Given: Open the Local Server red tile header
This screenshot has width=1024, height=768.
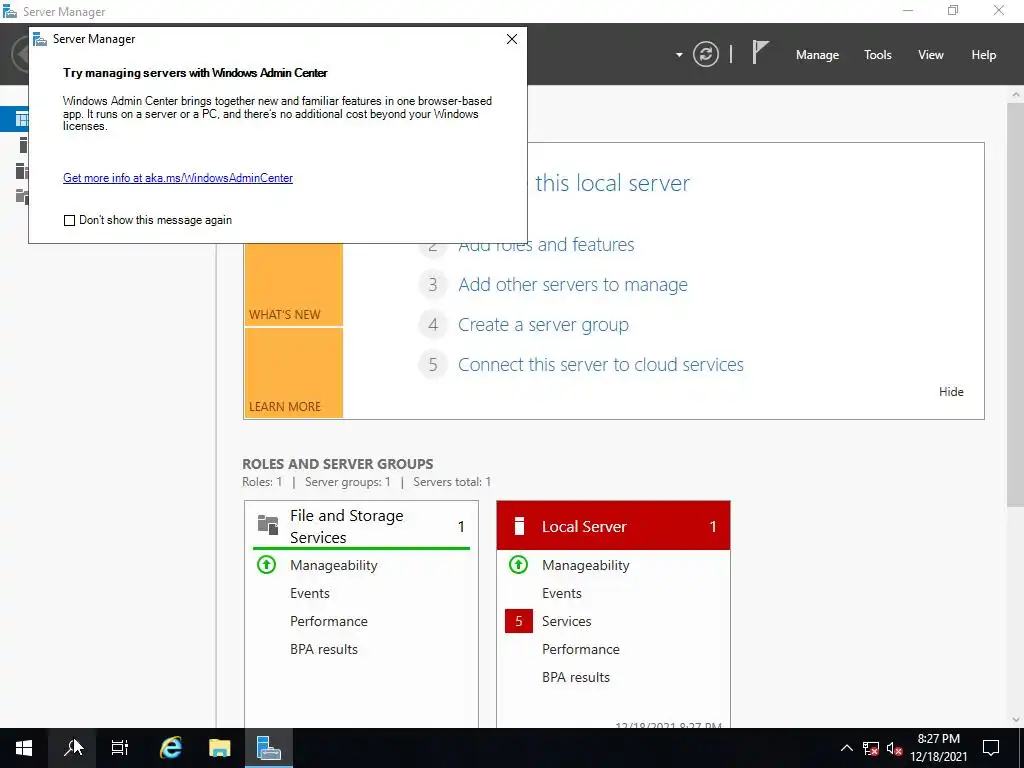Looking at the screenshot, I should pyautogui.click(x=613, y=526).
